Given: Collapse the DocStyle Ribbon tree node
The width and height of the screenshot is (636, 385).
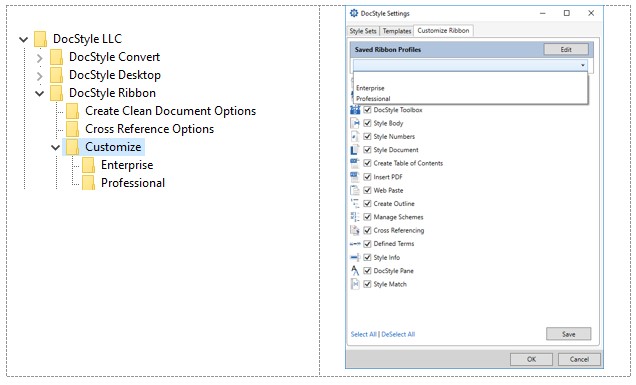Looking at the screenshot, I should 39,94.
